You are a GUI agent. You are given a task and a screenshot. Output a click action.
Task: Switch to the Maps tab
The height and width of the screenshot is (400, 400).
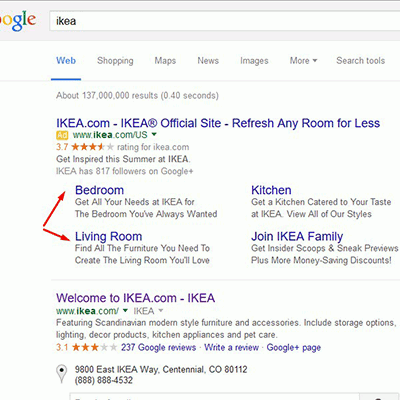click(165, 61)
